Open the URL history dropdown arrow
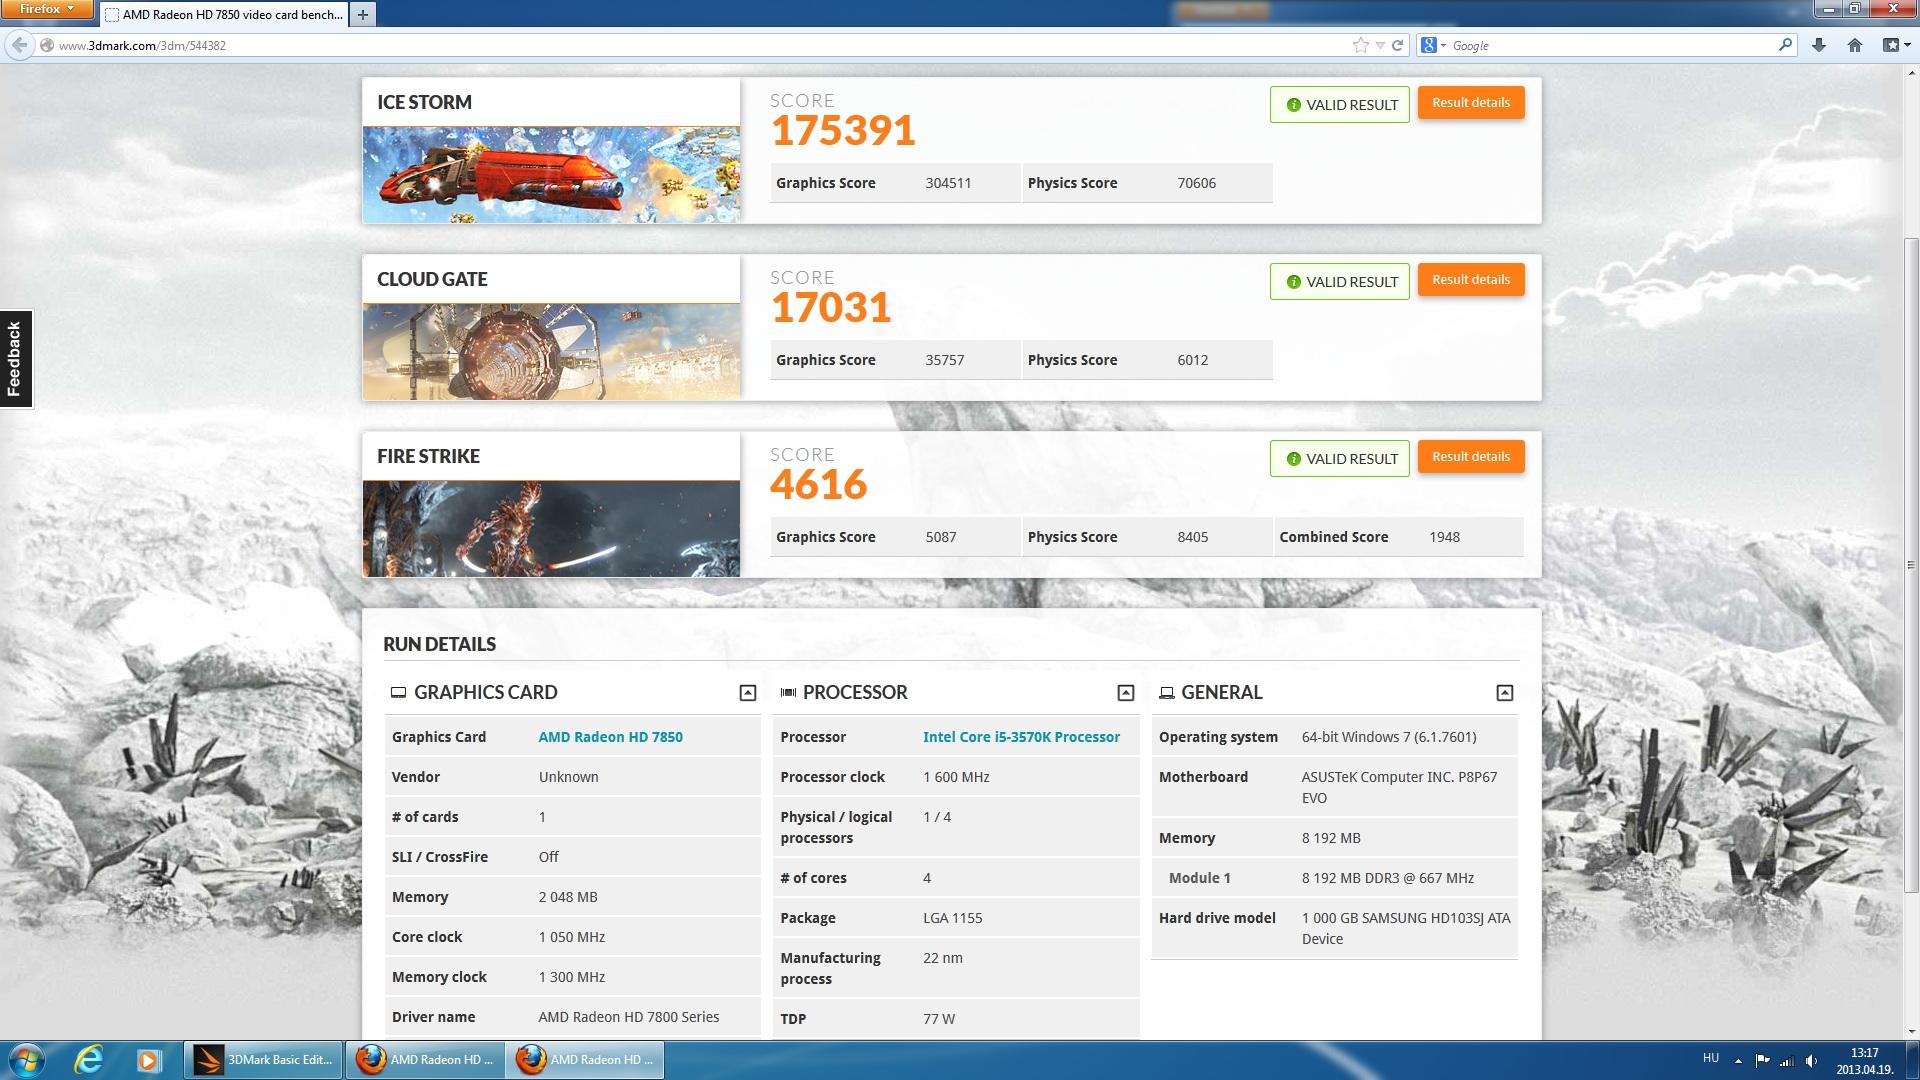 [x=1380, y=45]
